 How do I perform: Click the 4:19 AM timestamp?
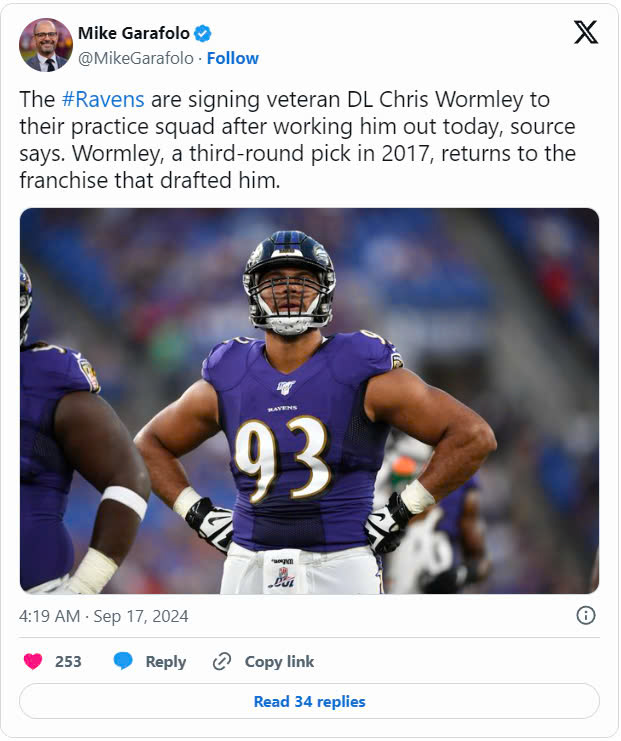(50, 616)
